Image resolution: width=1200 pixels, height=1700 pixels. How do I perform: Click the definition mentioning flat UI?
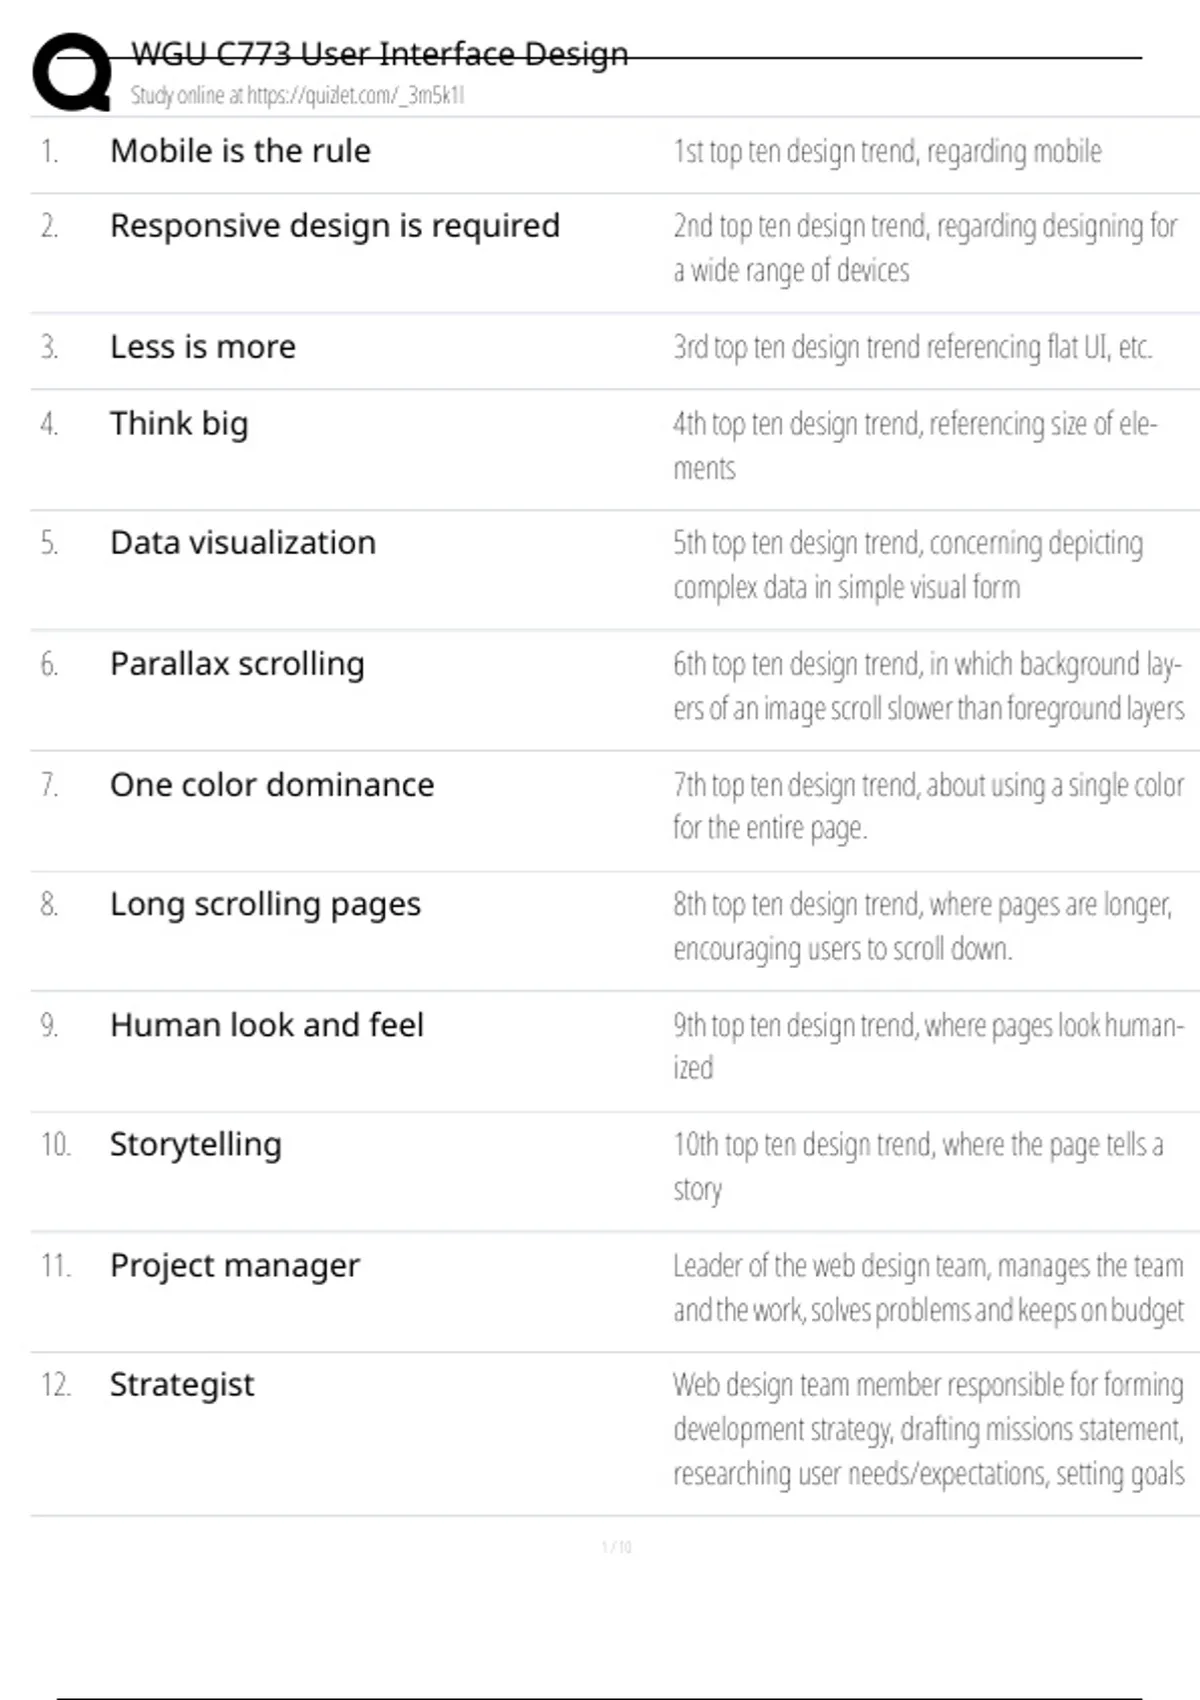912,347
